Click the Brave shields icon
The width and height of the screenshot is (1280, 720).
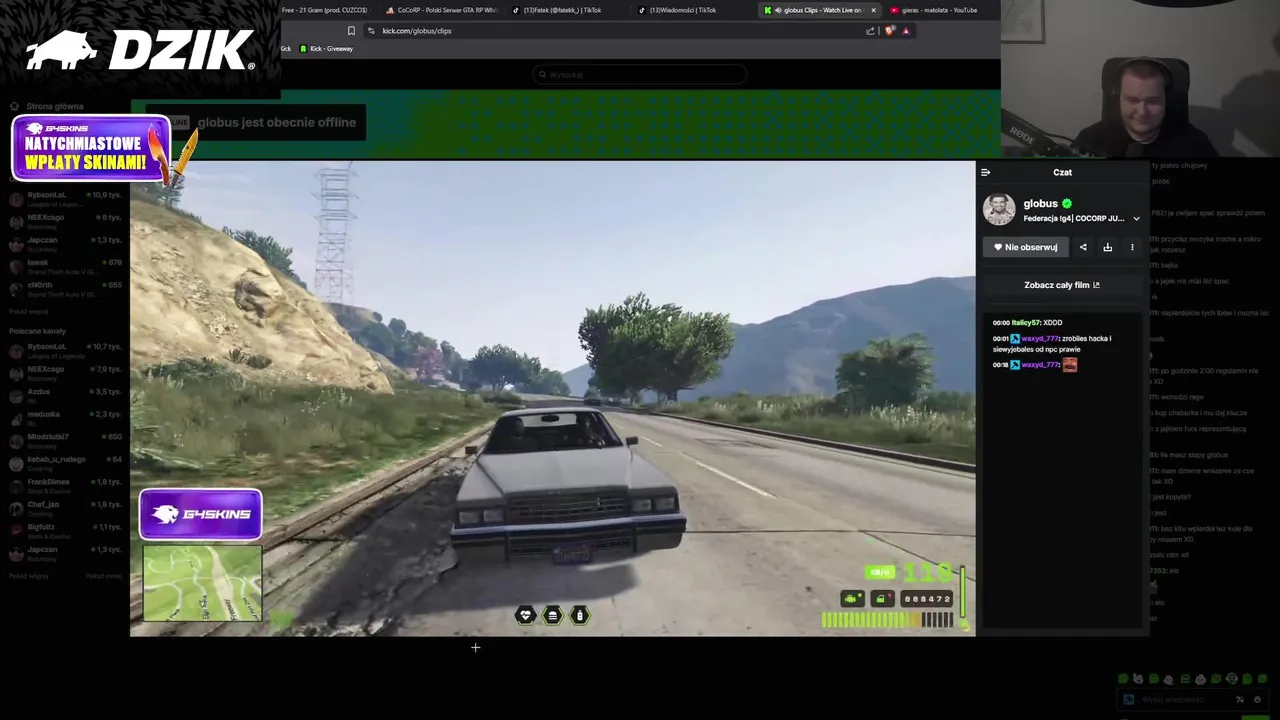pyautogui.click(x=890, y=31)
